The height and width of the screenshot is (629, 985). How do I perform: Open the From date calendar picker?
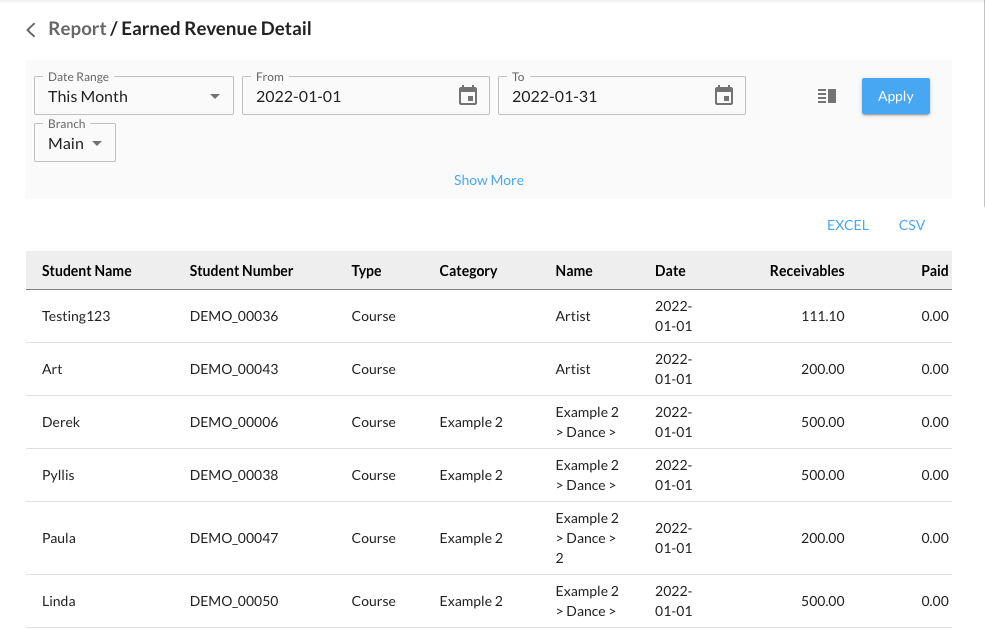[x=468, y=96]
